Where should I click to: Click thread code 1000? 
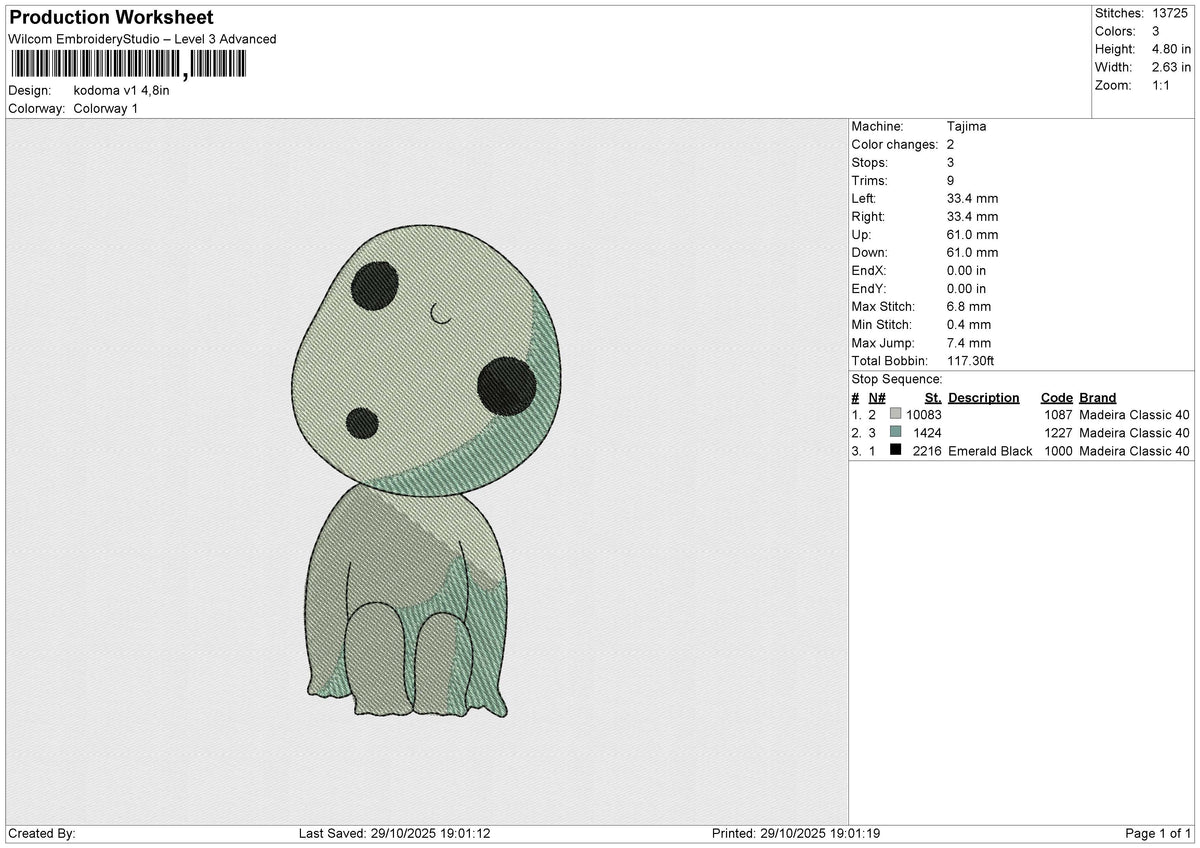click(x=1058, y=451)
